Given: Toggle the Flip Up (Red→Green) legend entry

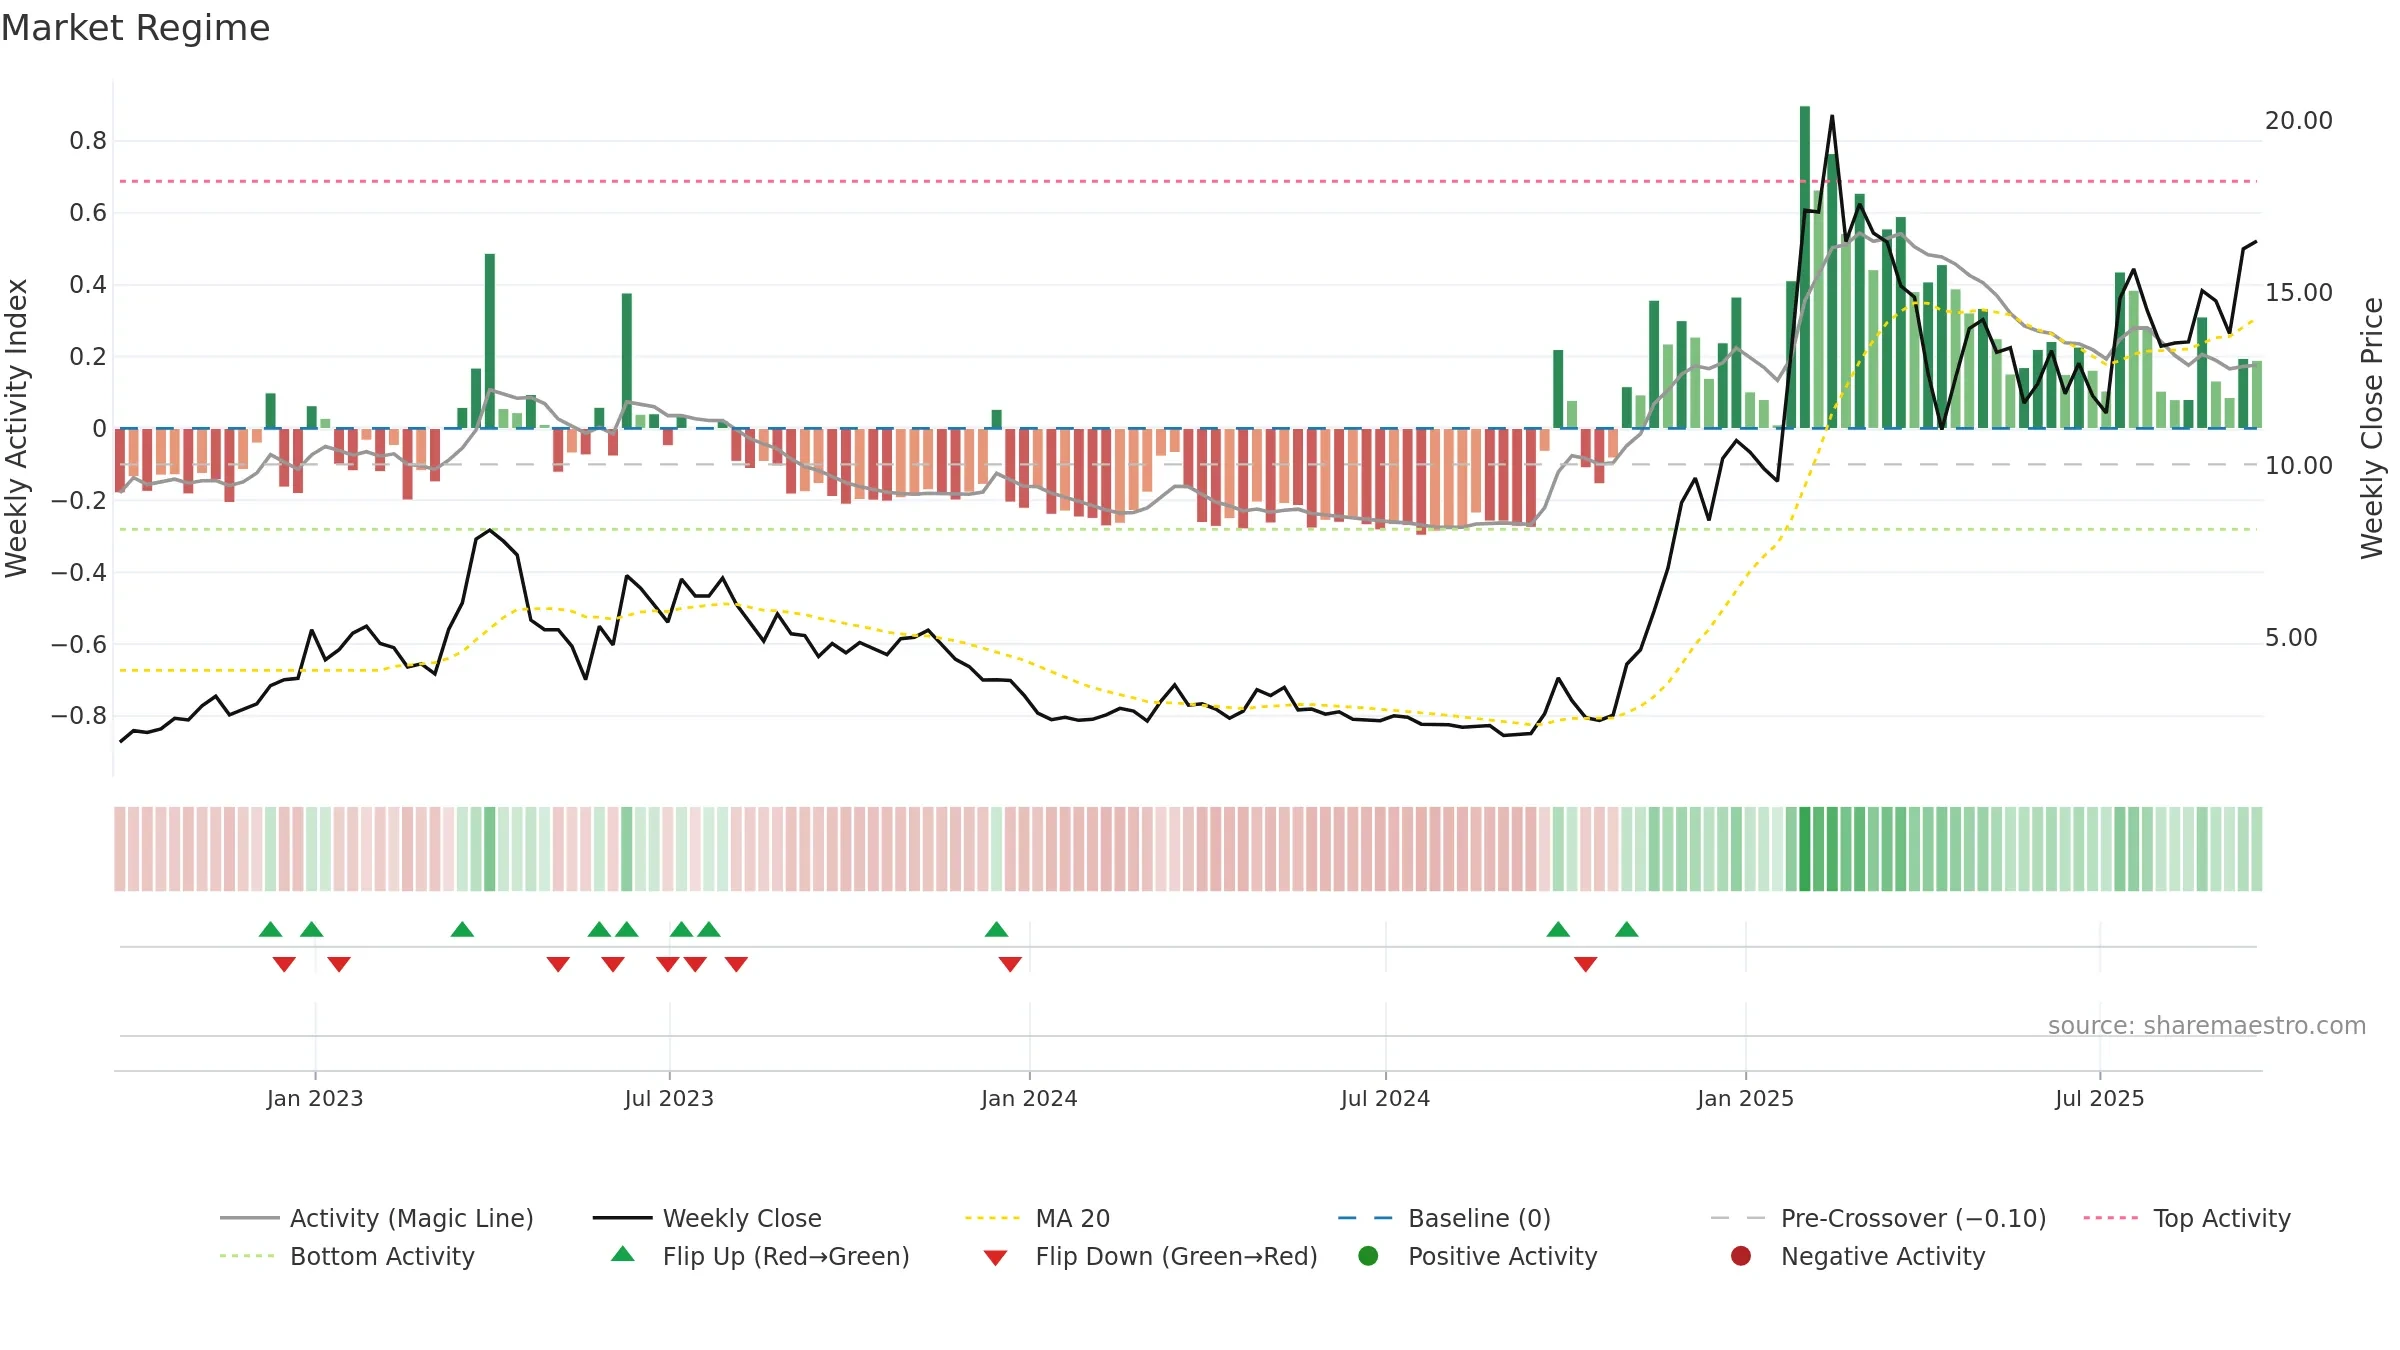Looking at the screenshot, I should [x=760, y=1256].
